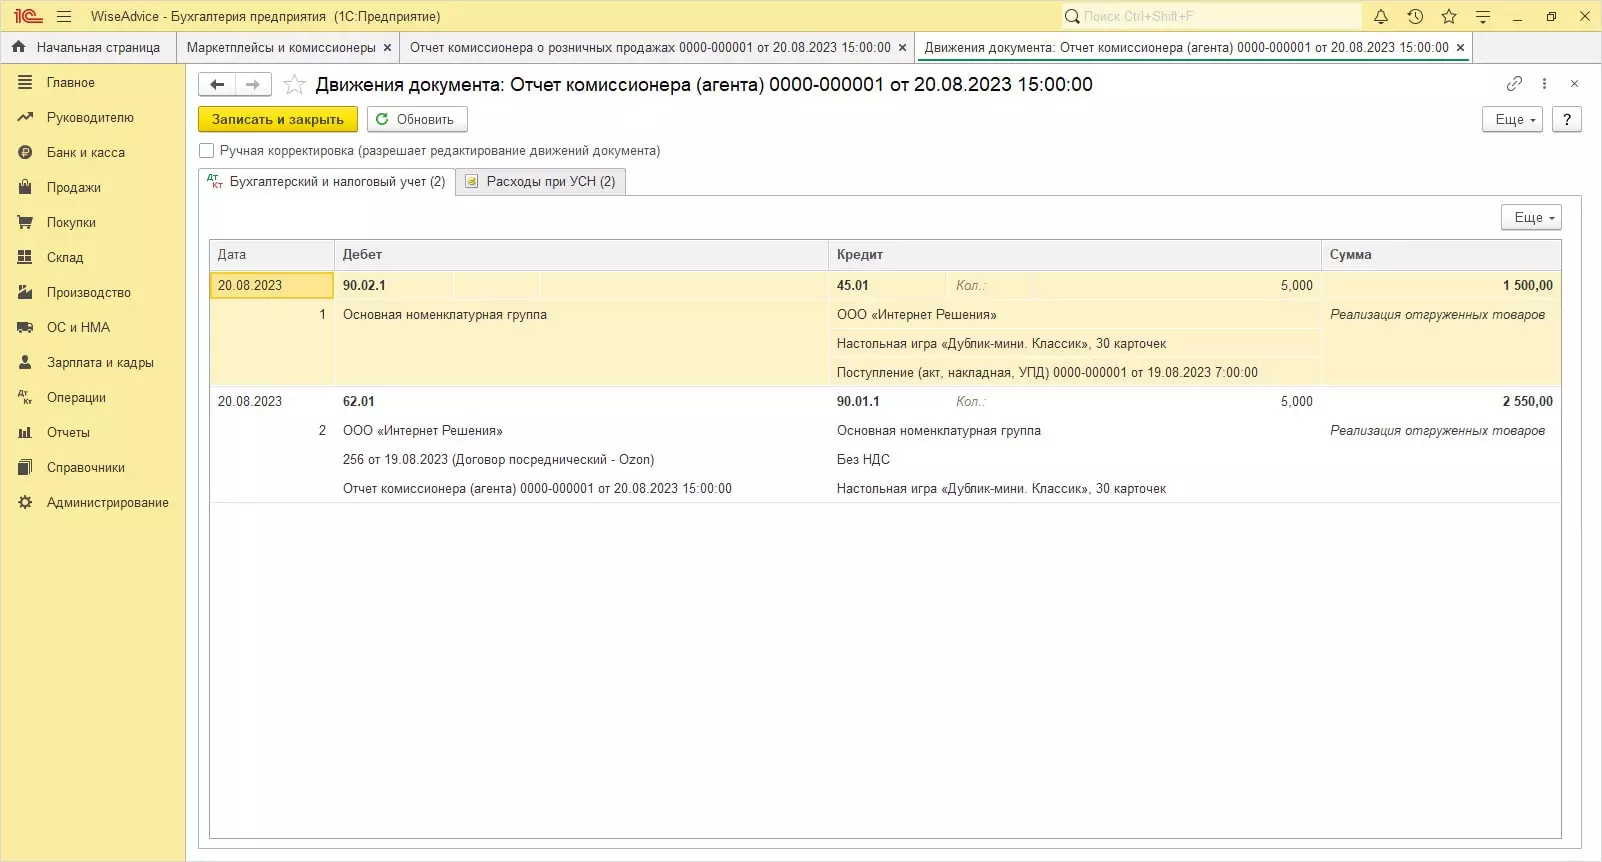Expand the Еще dropdown above the table
This screenshot has width=1602, height=862.
(1531, 217)
